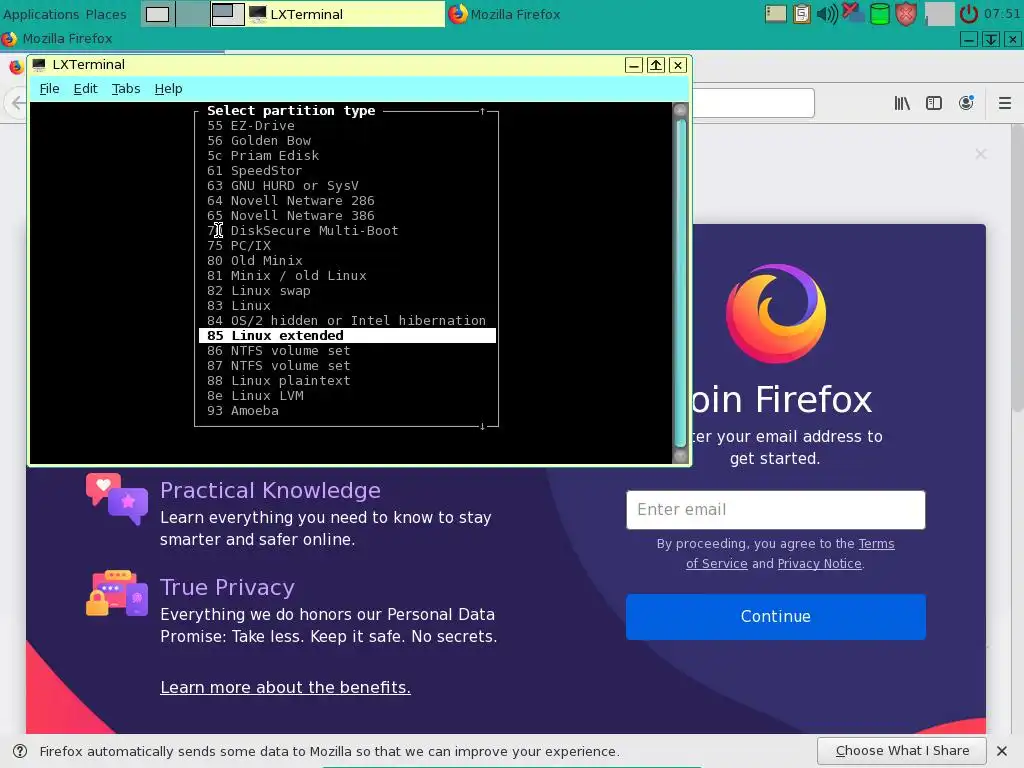Click Choose What I Share button
Viewport: 1024px width, 768px height.
pyautogui.click(x=901, y=751)
